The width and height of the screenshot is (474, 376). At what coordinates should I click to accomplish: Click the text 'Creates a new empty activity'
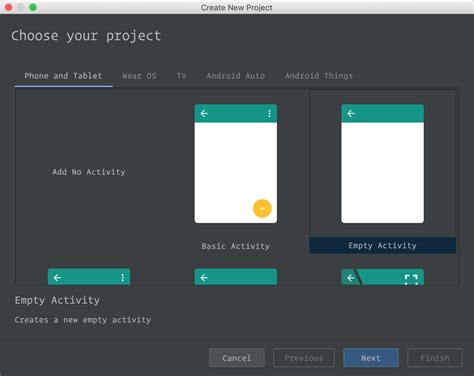pyautogui.click(x=83, y=320)
